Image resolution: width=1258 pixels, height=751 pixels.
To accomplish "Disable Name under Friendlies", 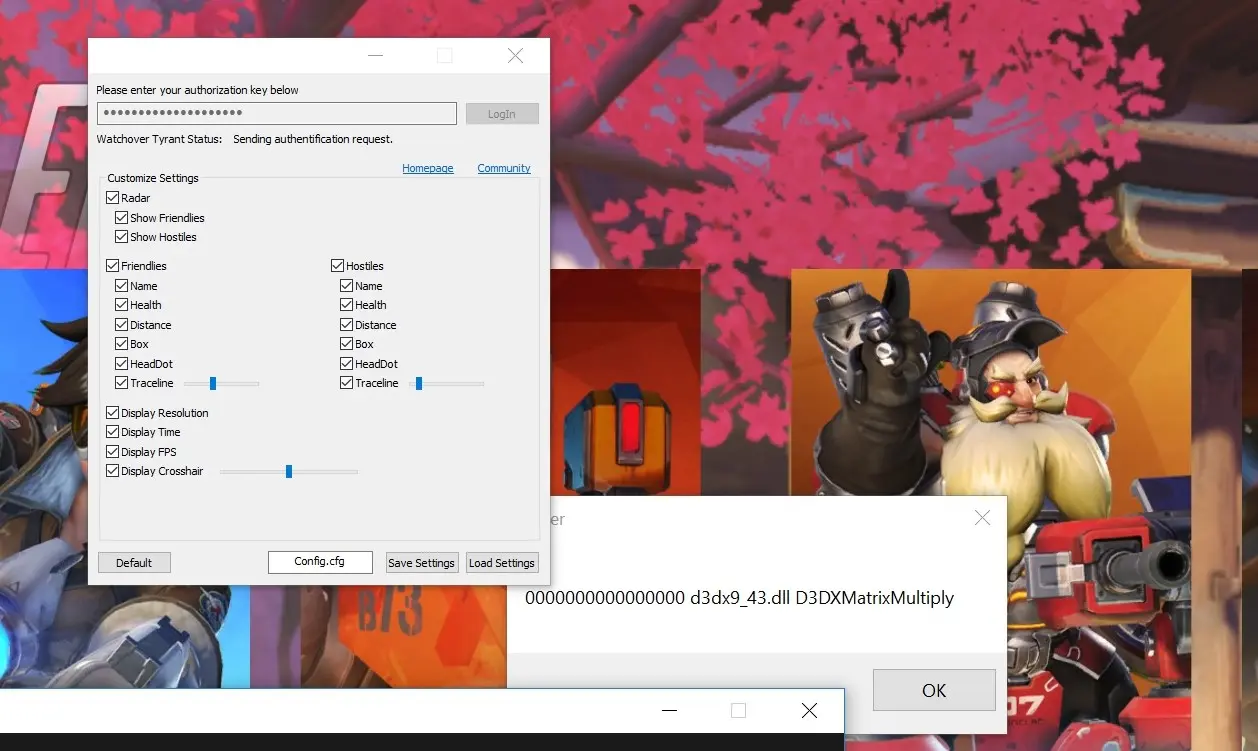I will click(121, 286).
